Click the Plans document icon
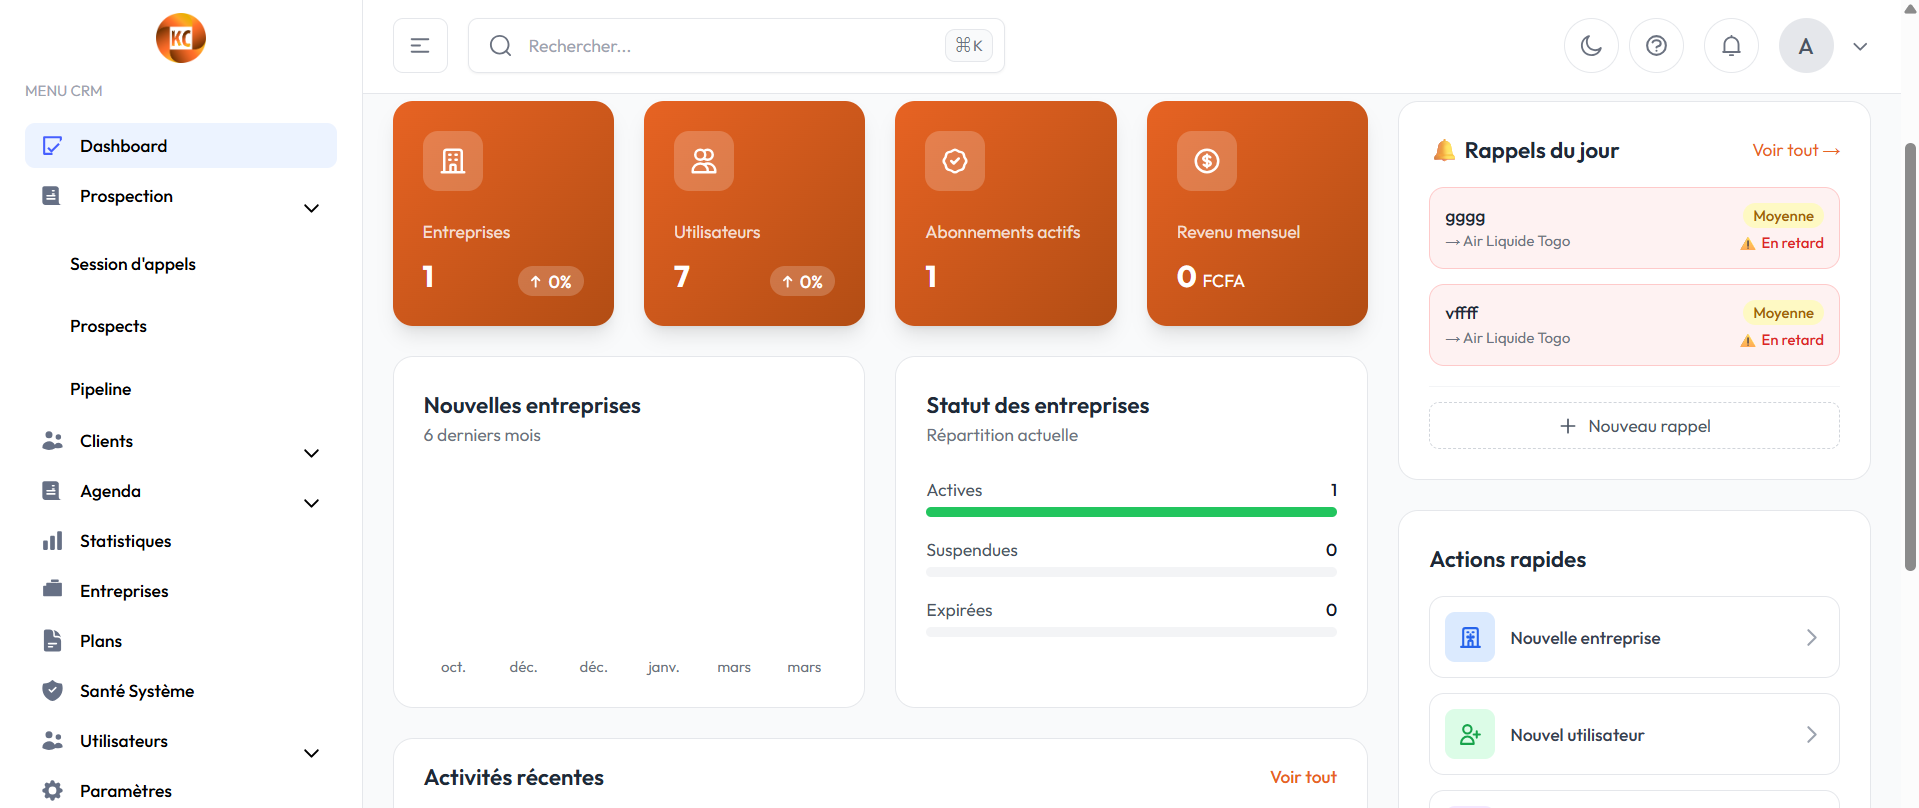The height and width of the screenshot is (808, 1919). (x=53, y=641)
